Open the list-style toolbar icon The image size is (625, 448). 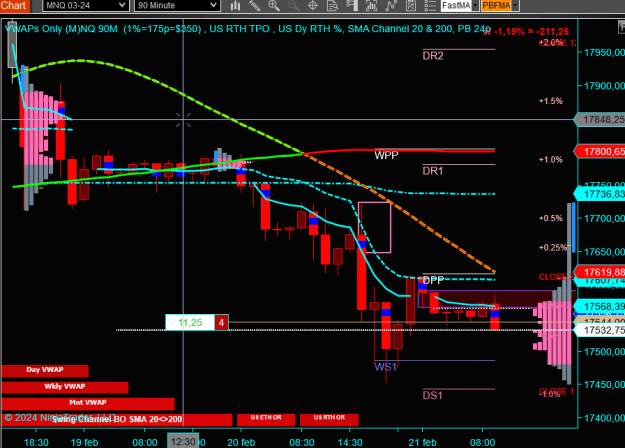click(x=430, y=5)
